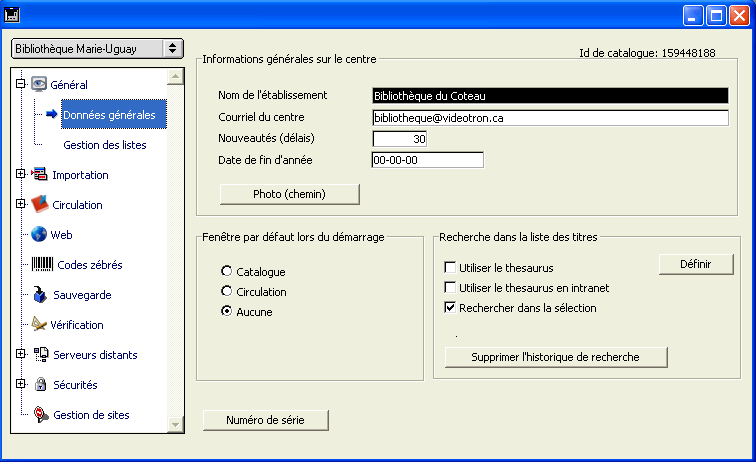Click the Sécurités padlock icon
The image size is (756, 462).
pos(40,385)
